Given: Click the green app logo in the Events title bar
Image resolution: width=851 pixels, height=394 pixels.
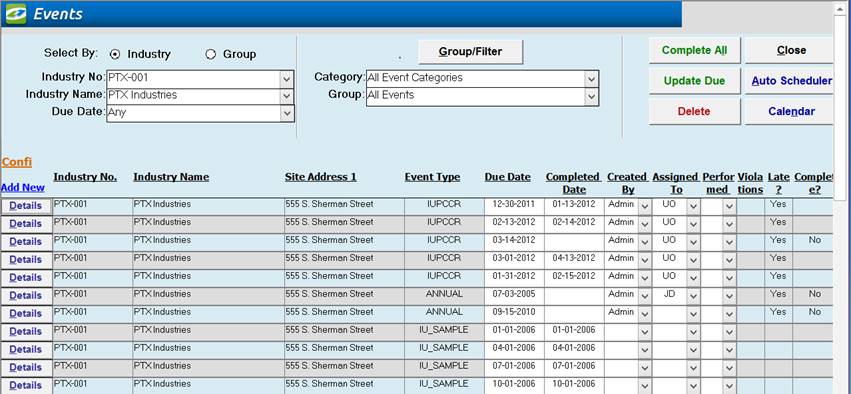Looking at the screenshot, I should tap(16, 14).
